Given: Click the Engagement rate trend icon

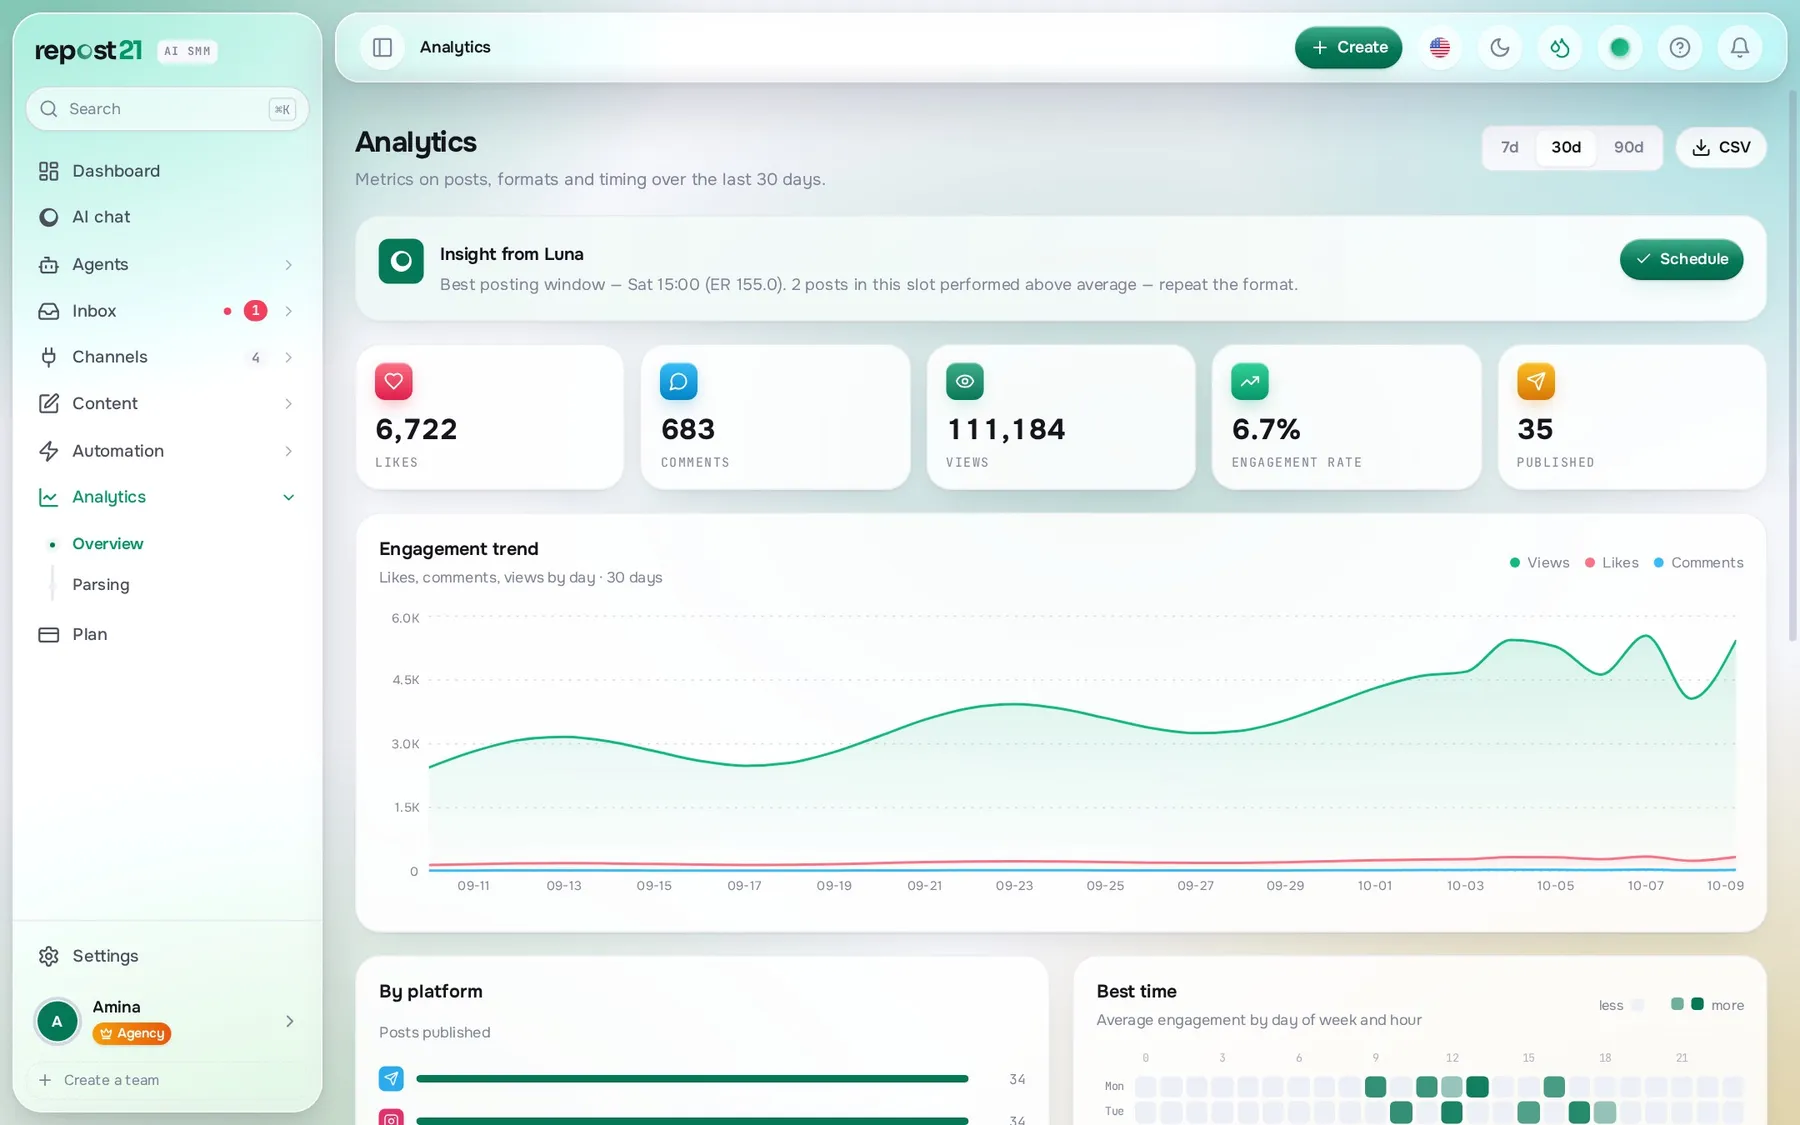Looking at the screenshot, I should [1250, 381].
